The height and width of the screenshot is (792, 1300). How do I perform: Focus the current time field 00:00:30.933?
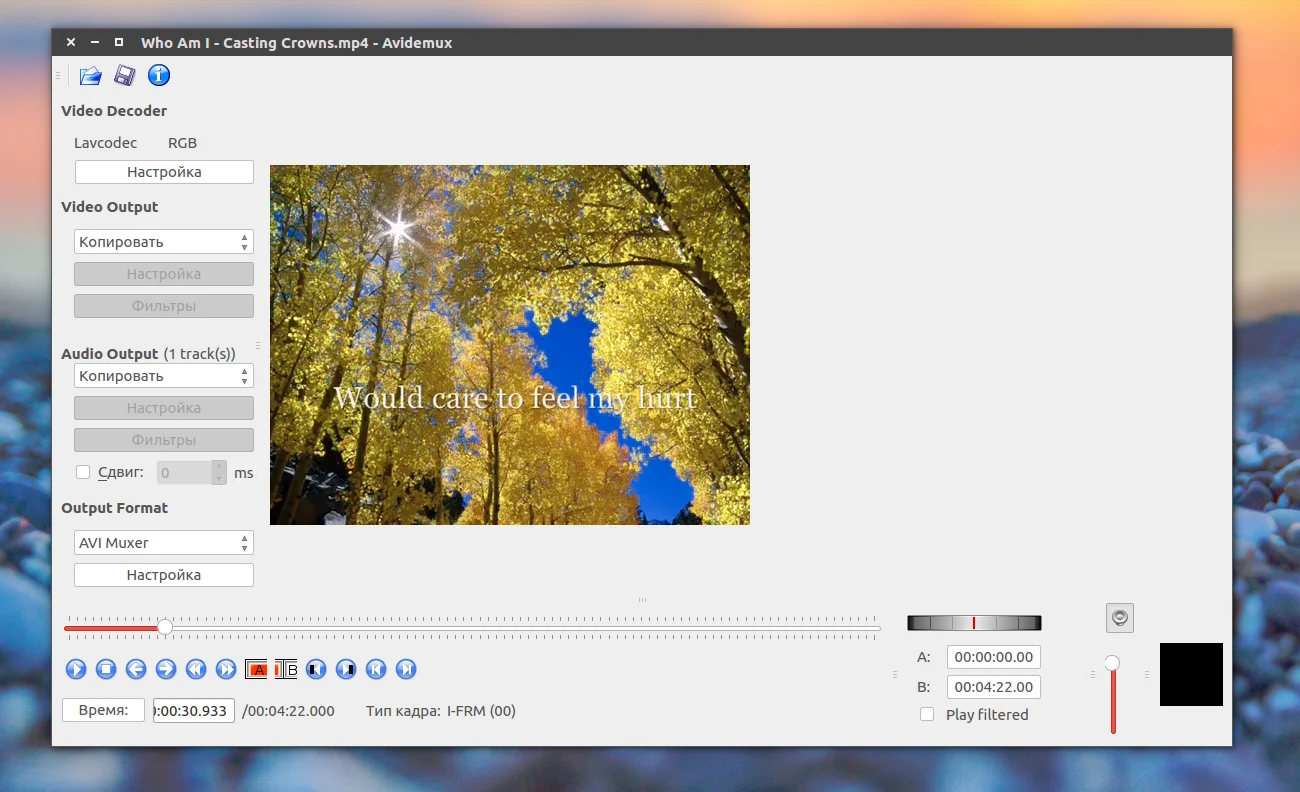[x=194, y=710]
